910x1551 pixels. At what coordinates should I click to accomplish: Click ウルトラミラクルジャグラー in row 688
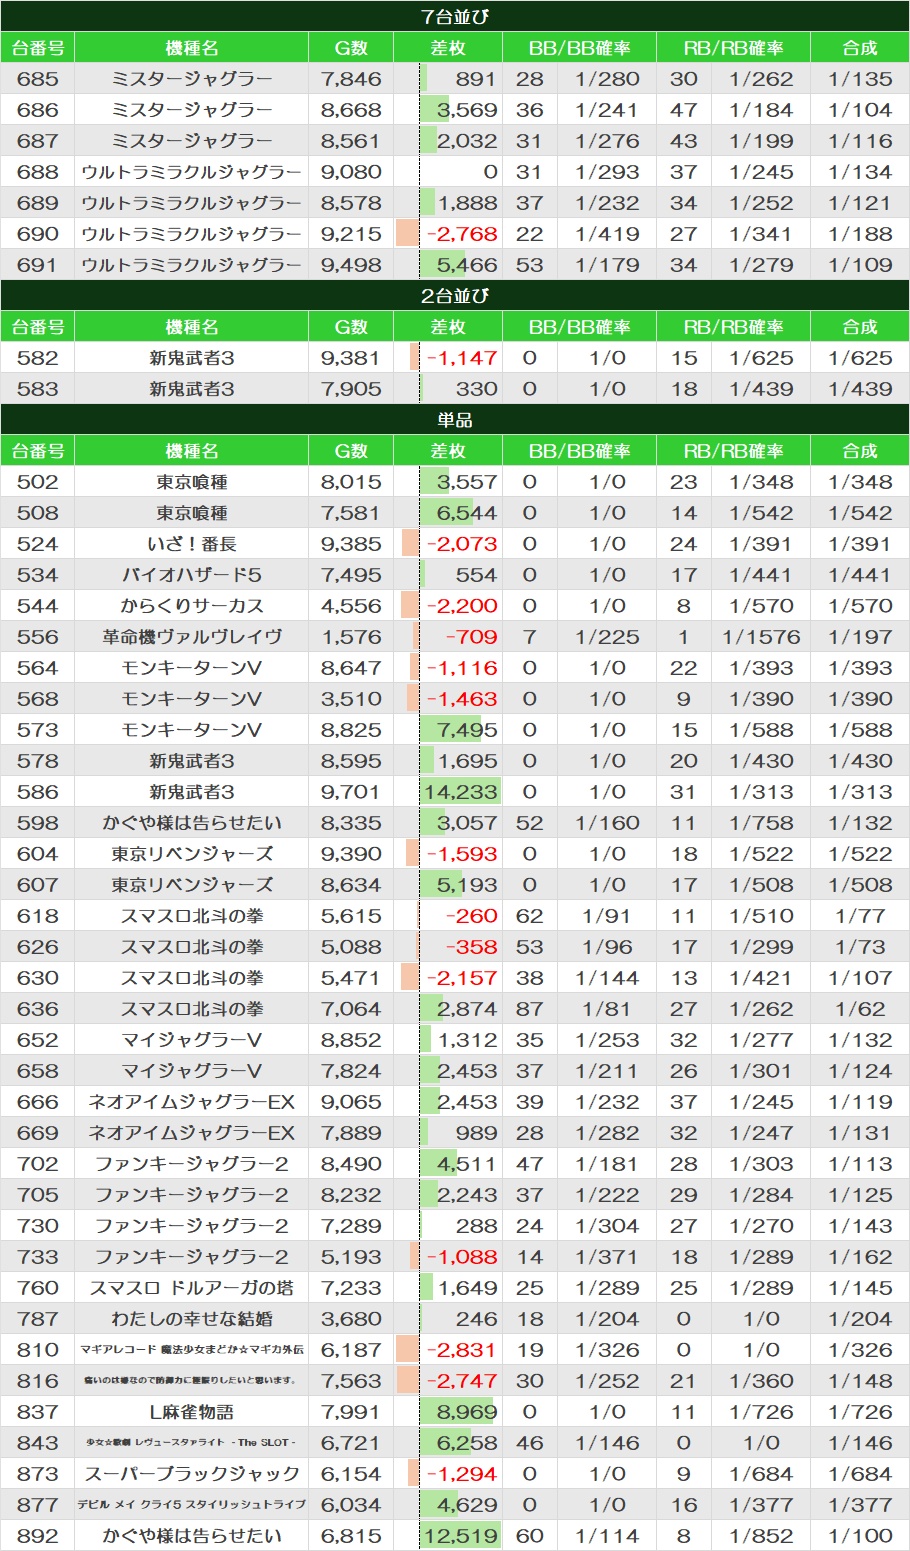[191, 172]
